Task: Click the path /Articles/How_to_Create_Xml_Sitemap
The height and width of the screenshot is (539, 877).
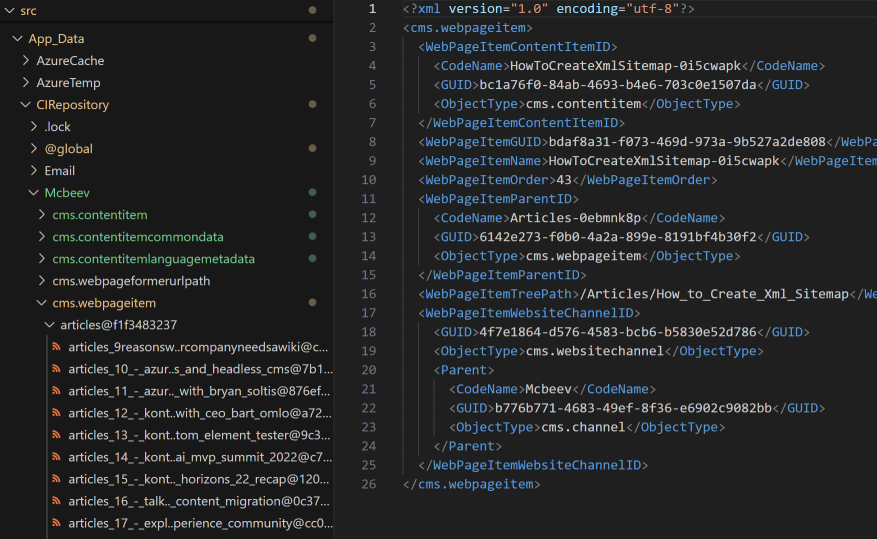Action: pos(714,294)
